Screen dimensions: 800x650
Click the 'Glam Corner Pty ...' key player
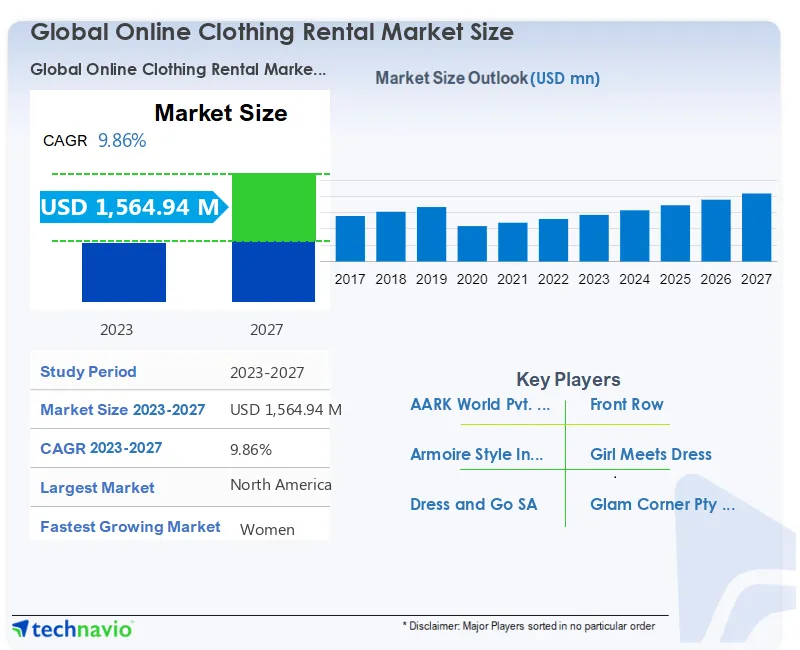tap(662, 504)
